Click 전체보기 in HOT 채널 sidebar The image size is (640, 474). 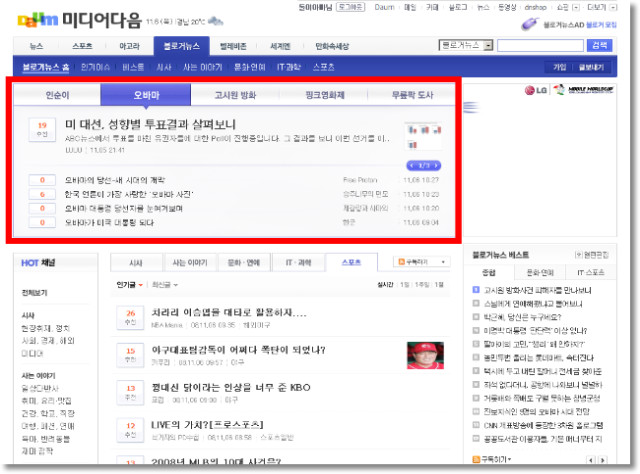click(34, 293)
